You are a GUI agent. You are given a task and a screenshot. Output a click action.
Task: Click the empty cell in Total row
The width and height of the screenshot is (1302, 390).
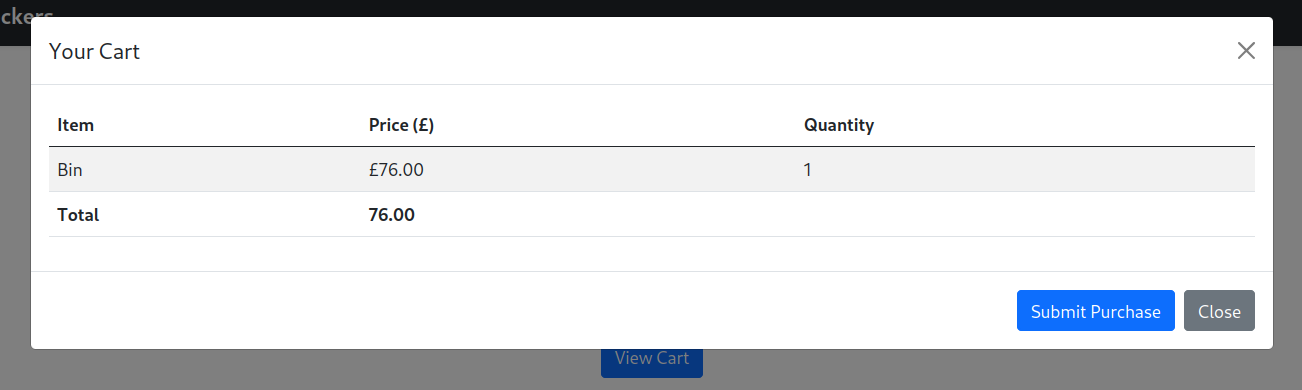point(1025,214)
